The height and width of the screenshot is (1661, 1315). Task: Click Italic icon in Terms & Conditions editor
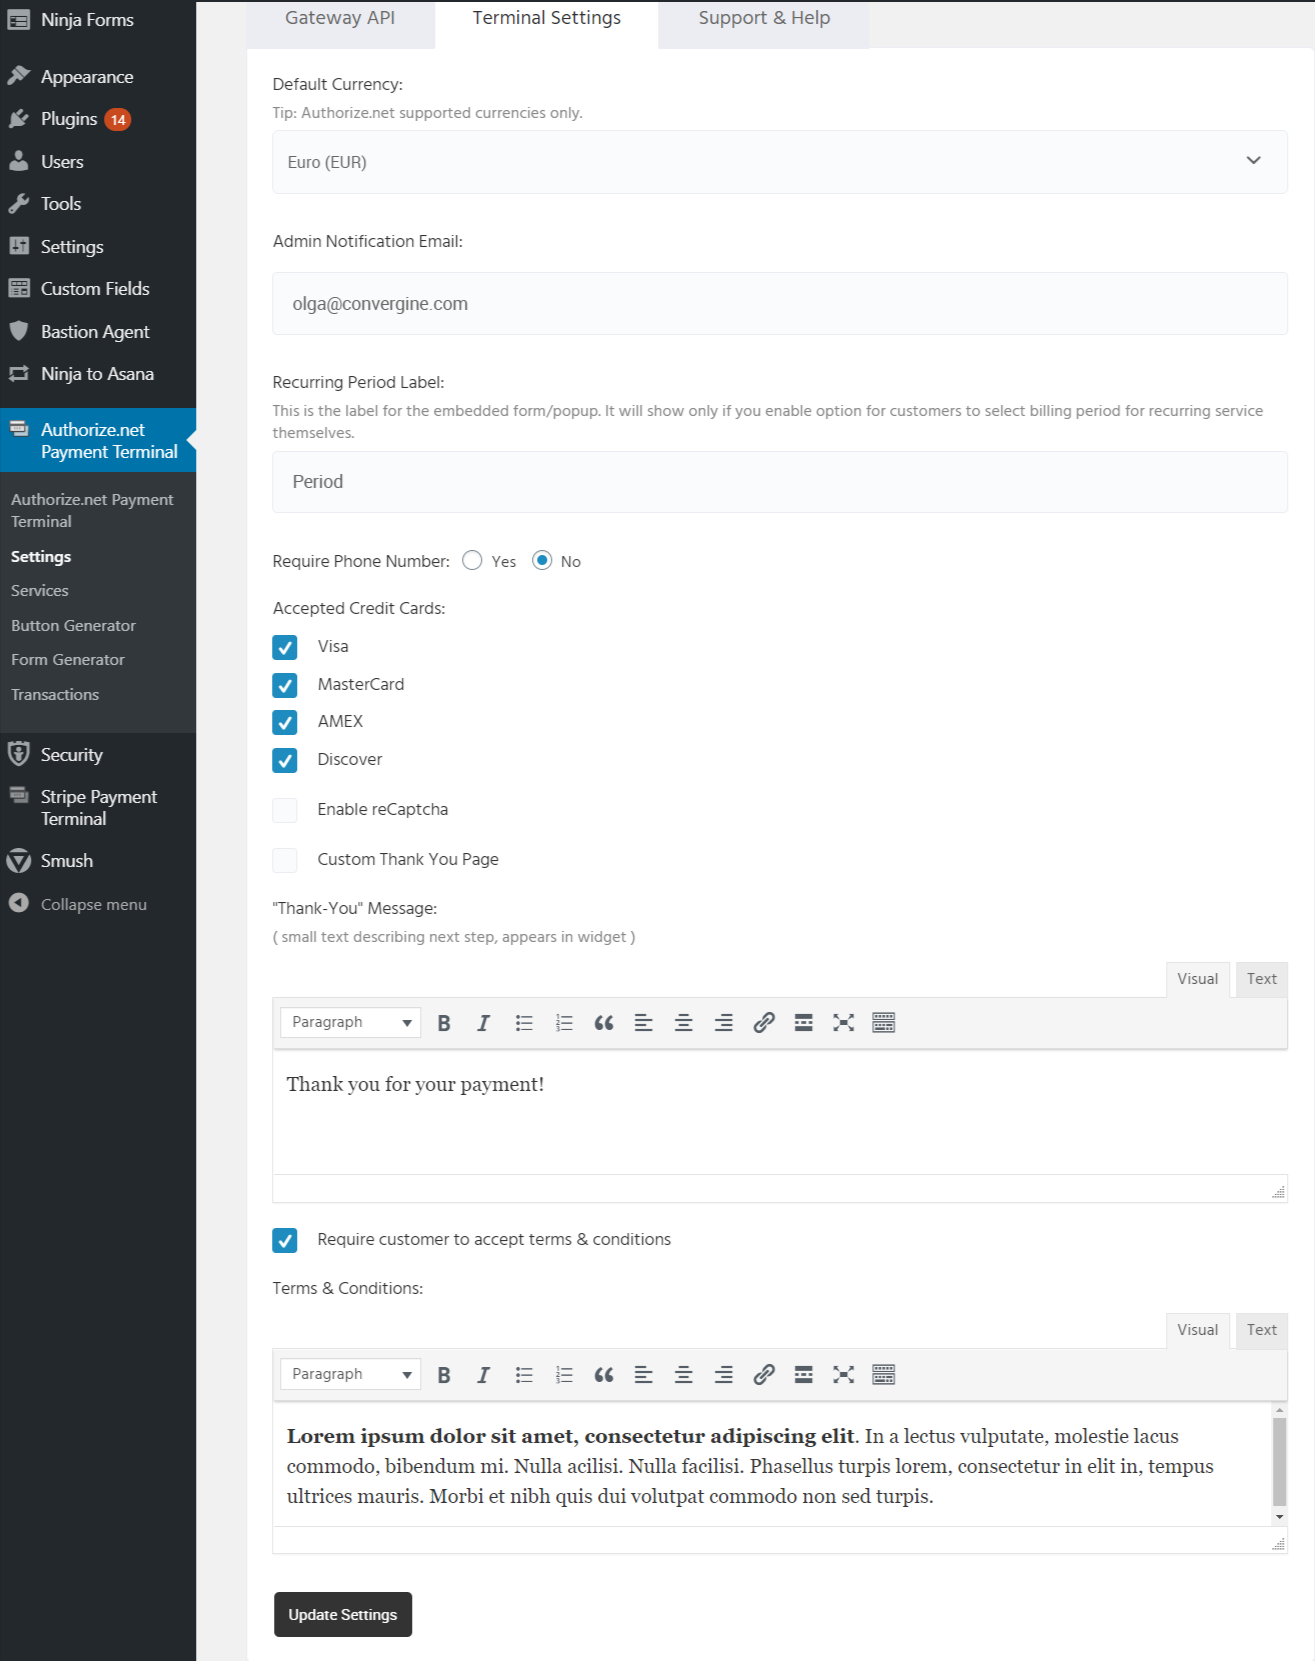tap(483, 1375)
